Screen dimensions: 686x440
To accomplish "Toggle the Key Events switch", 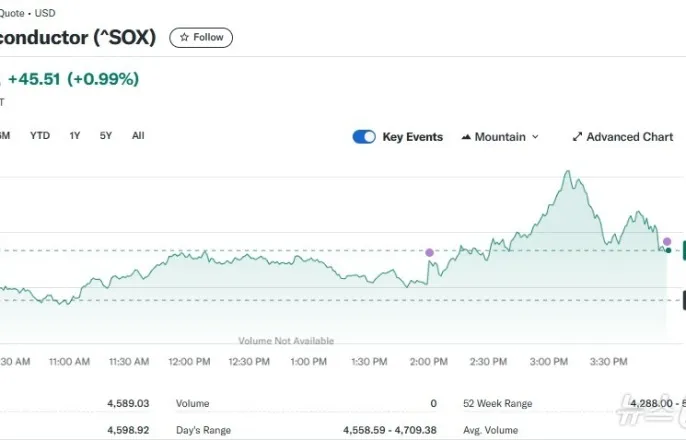I will [x=364, y=137].
